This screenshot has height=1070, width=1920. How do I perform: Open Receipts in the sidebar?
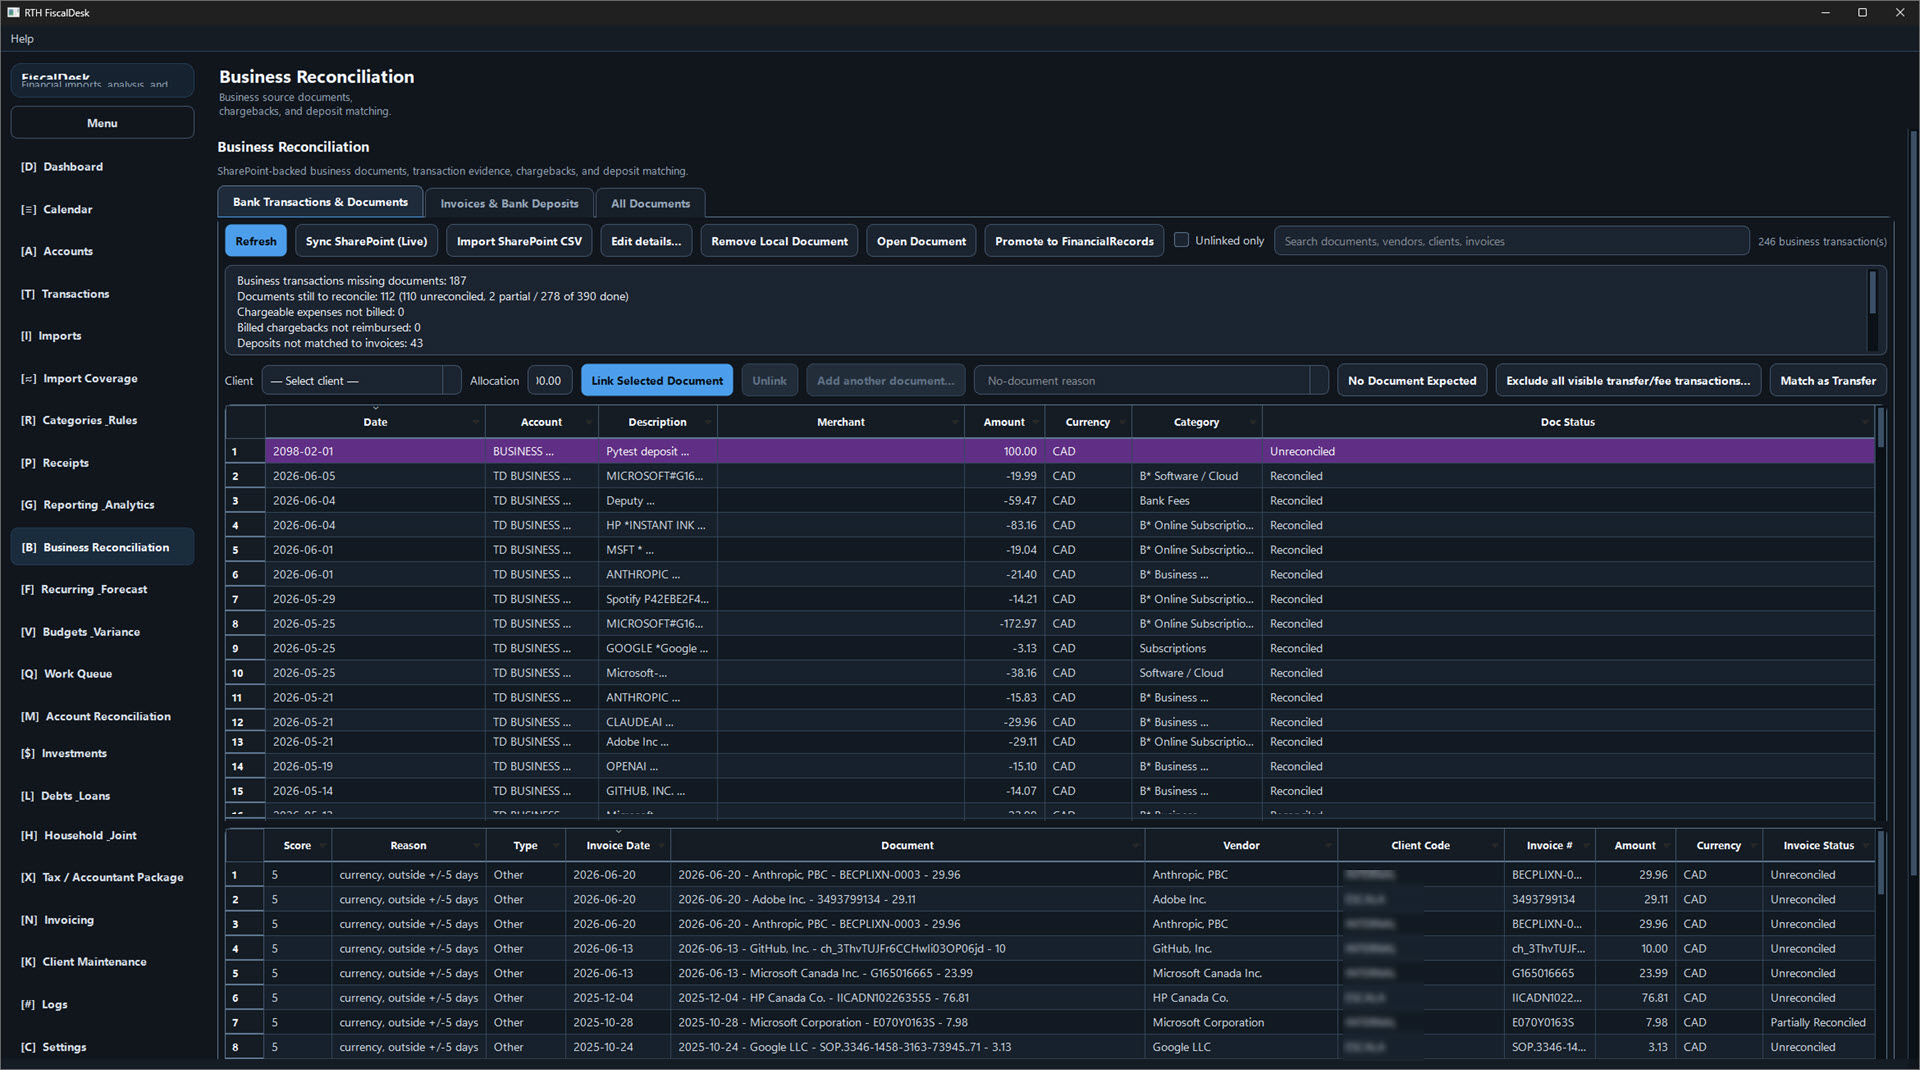102,463
